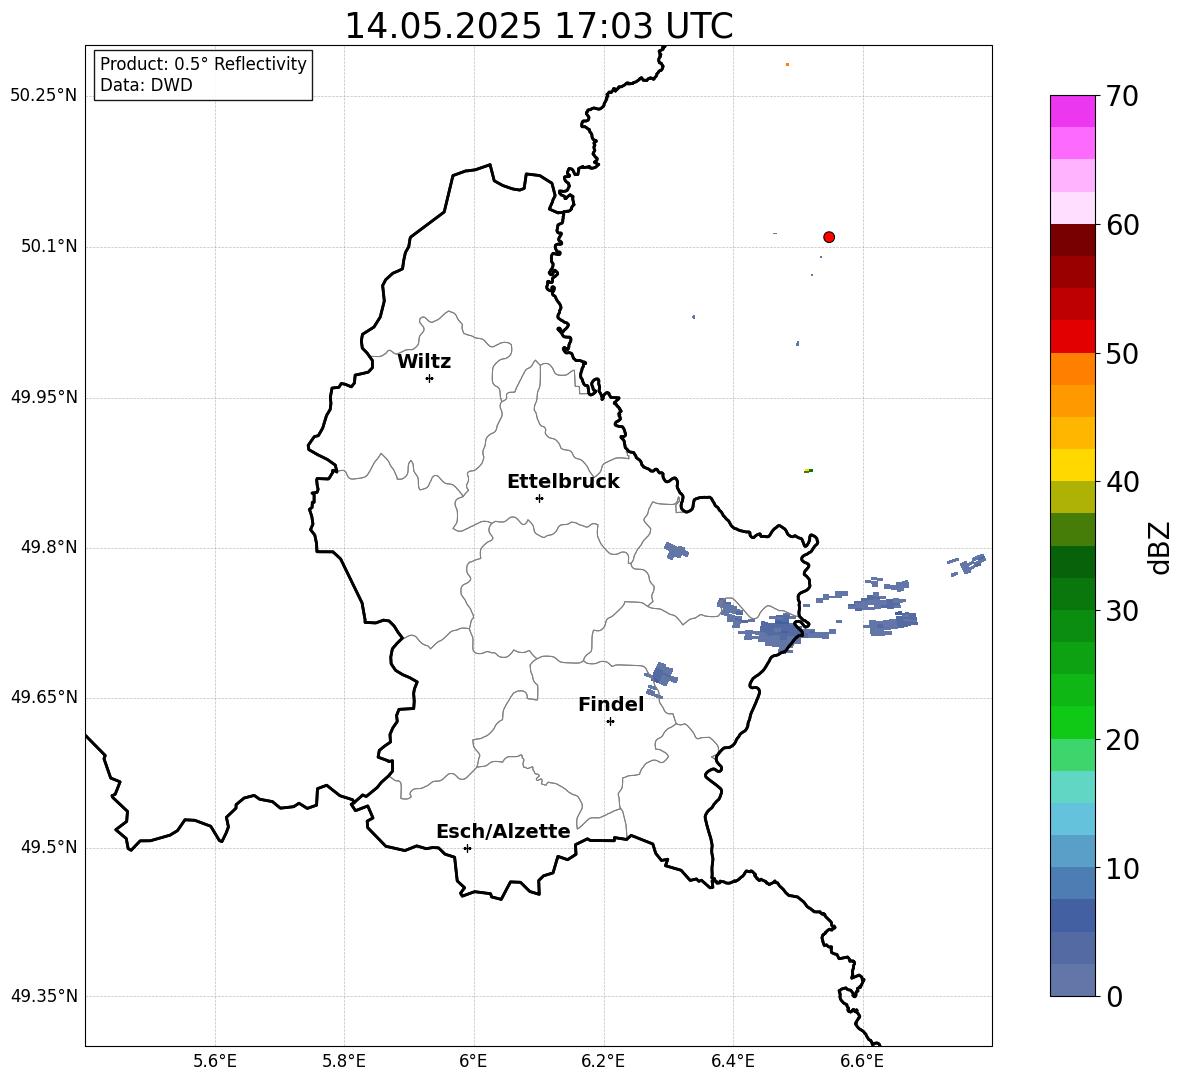This screenshot has width=1184, height=1081.
Task: Click the Wiltz city label
Action: coord(424,362)
